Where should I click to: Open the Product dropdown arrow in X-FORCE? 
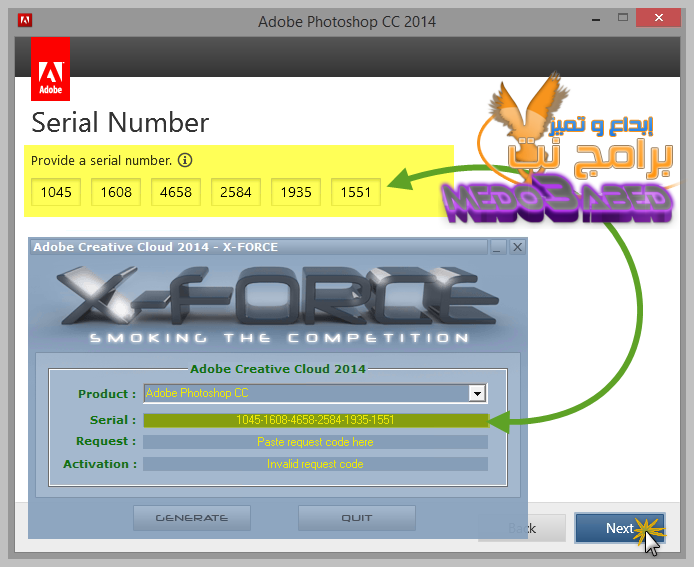tap(477, 393)
